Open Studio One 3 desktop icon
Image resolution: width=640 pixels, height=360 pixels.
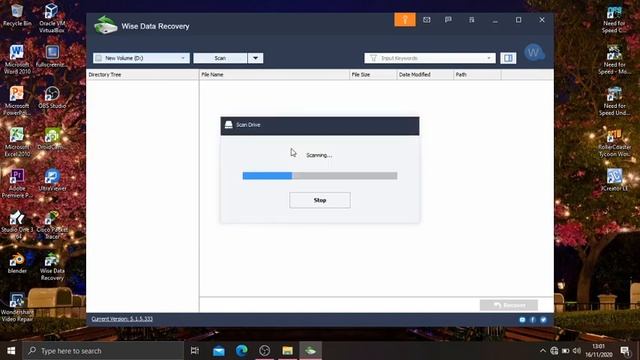(17, 224)
